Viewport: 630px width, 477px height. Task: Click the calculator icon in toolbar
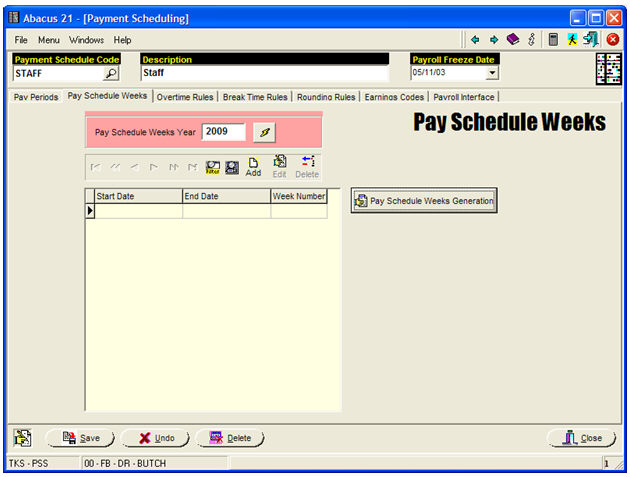[552, 40]
